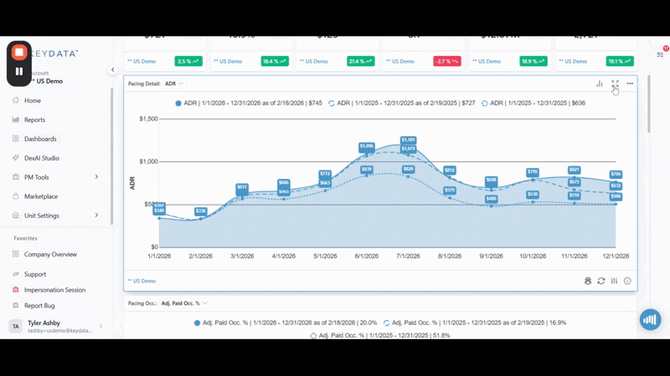Toggle Adj. Paid Occ. % 51.8% legend series
This screenshot has width=670, height=376.
point(380,335)
